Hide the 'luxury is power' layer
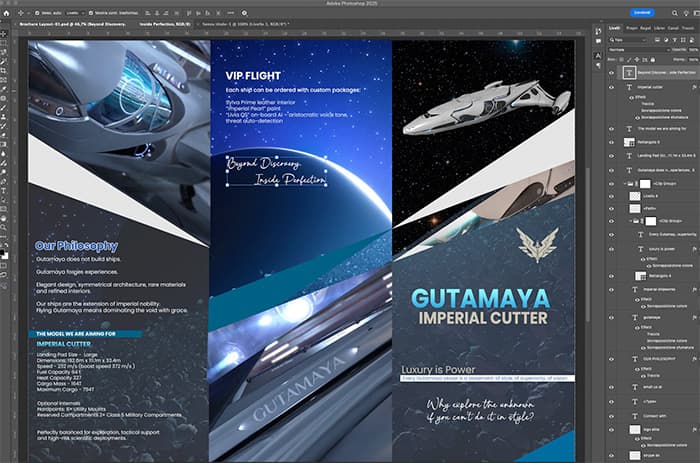 (x=611, y=248)
